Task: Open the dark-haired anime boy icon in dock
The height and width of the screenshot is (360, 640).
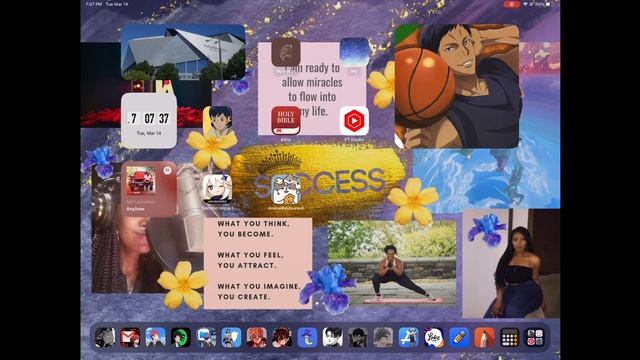Action: click(358, 338)
